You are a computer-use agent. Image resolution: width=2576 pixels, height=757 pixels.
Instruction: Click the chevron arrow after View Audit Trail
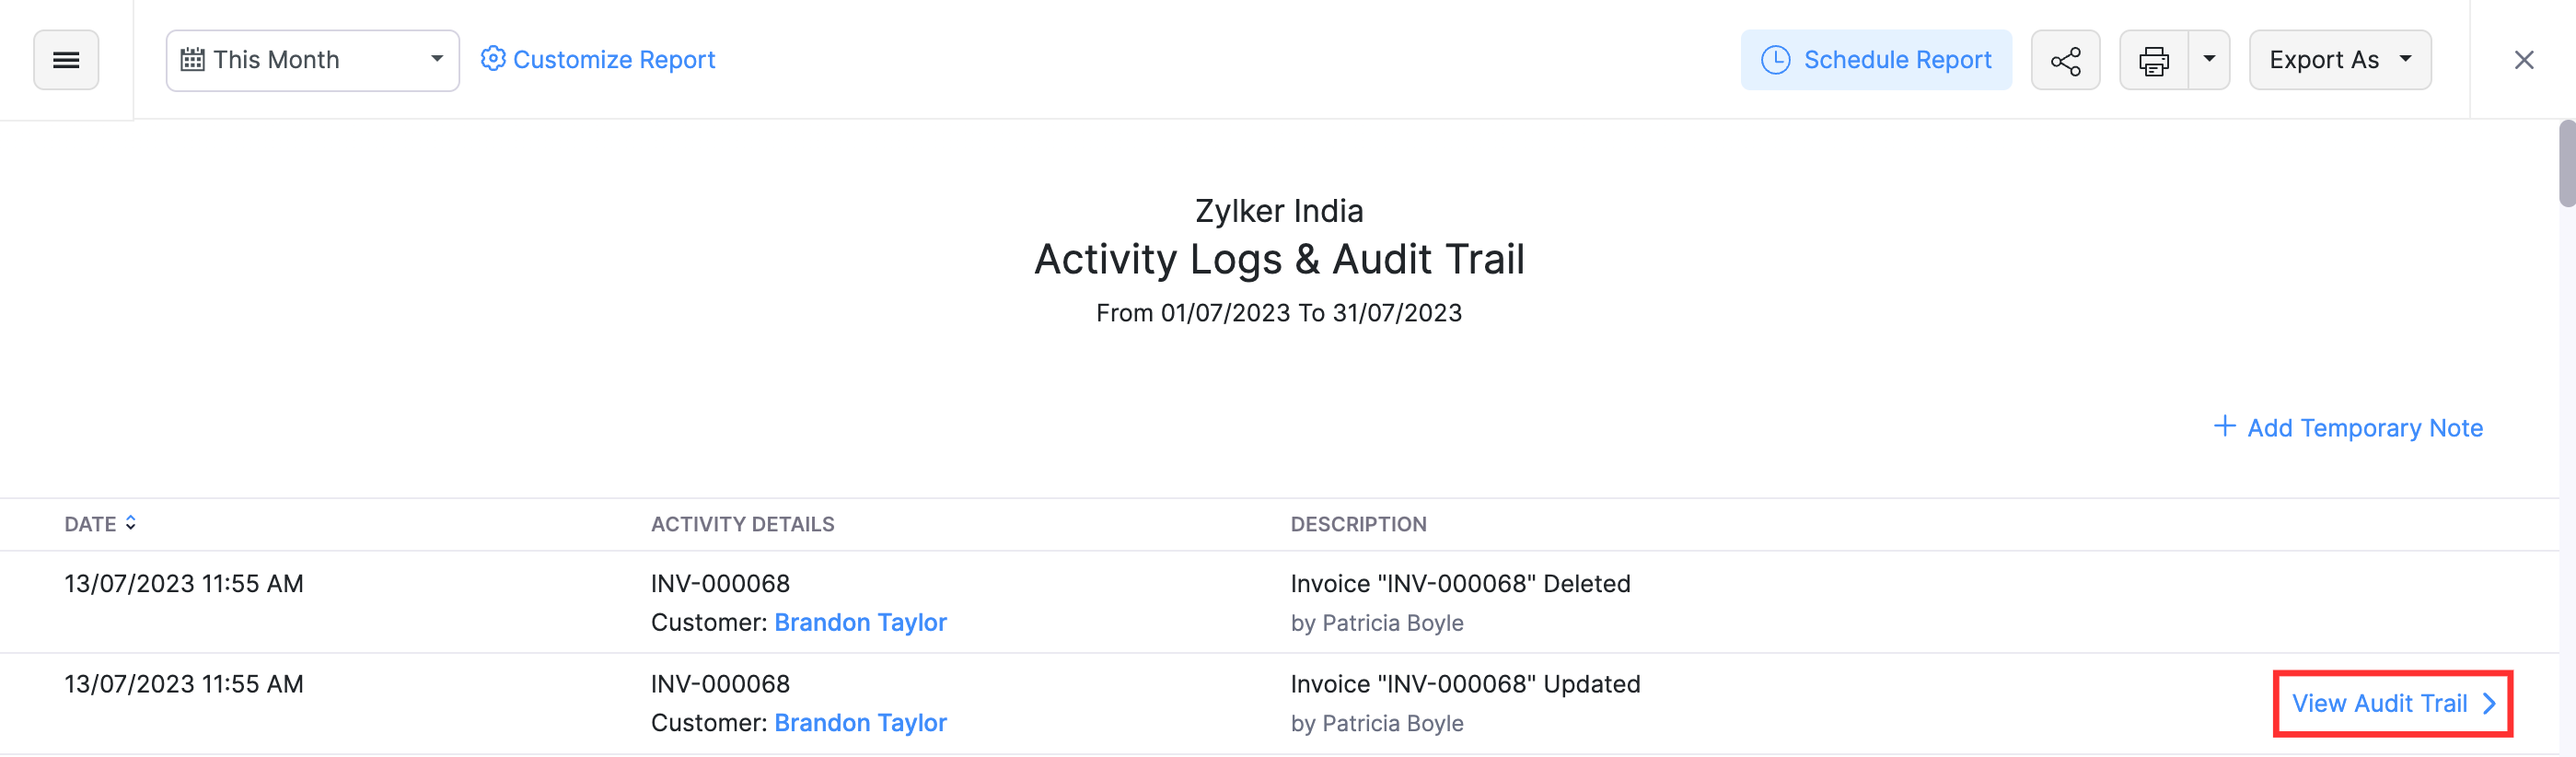(x=2488, y=703)
